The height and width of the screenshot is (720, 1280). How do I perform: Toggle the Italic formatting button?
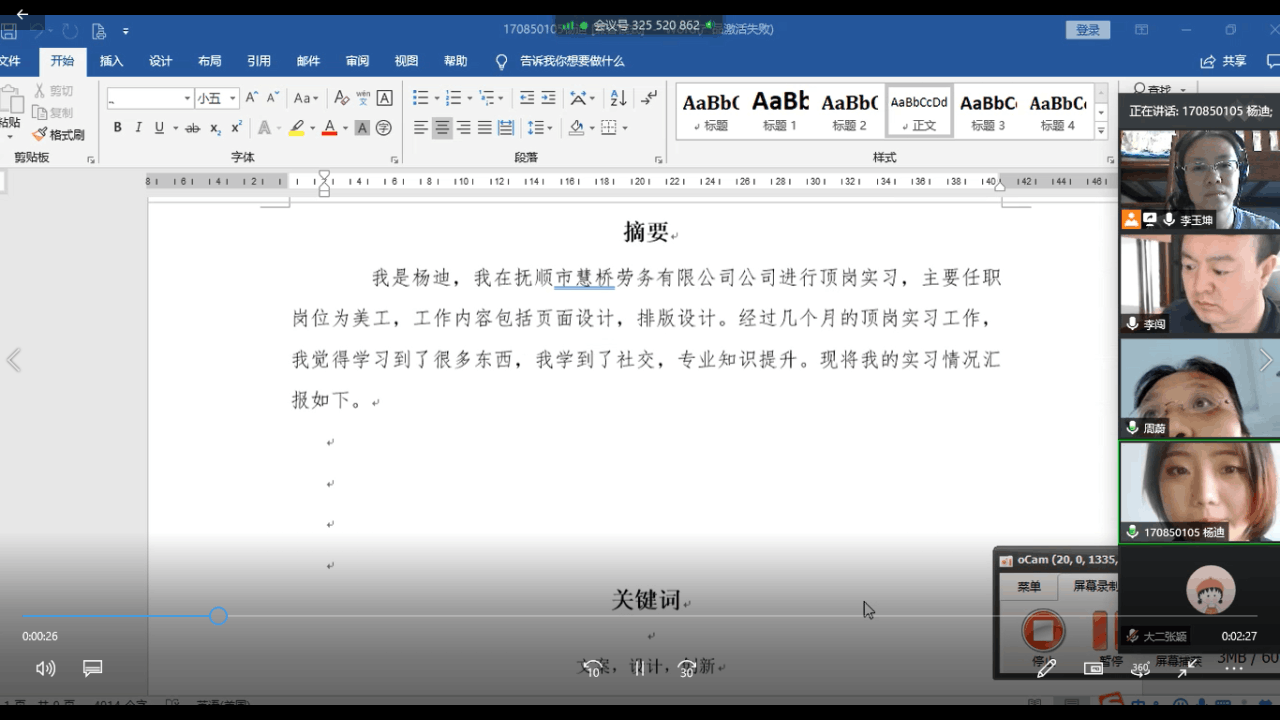pyautogui.click(x=138, y=128)
